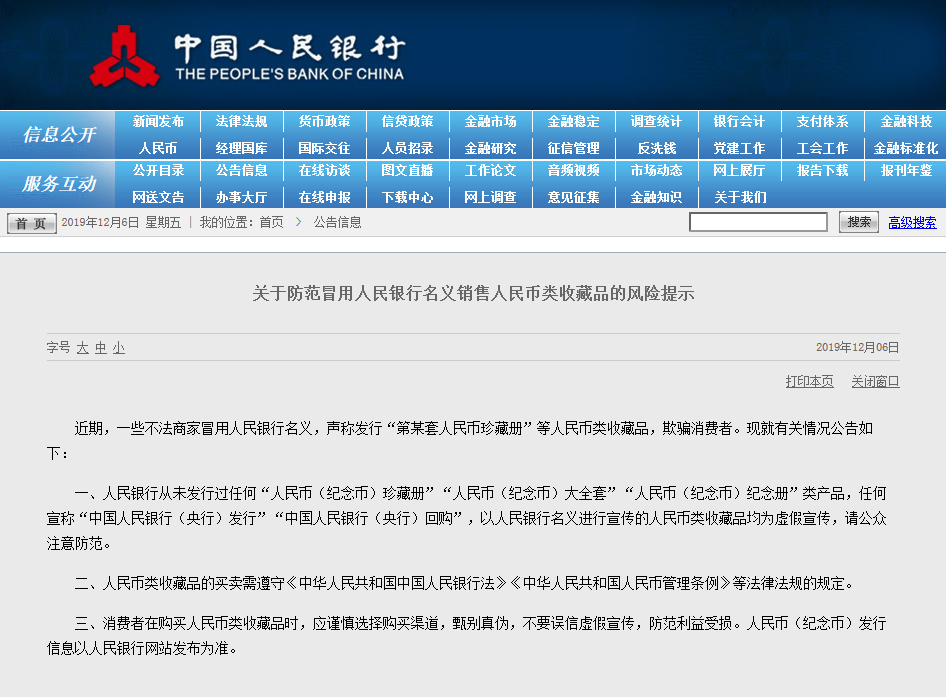
Task: Click 打印本页 to print this page
Action: [x=809, y=381]
